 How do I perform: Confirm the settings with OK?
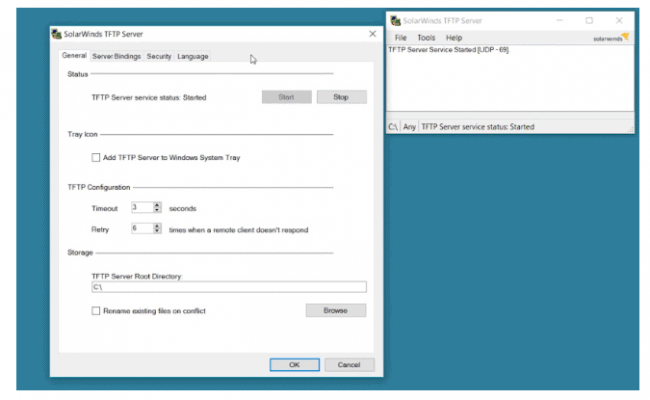point(294,365)
